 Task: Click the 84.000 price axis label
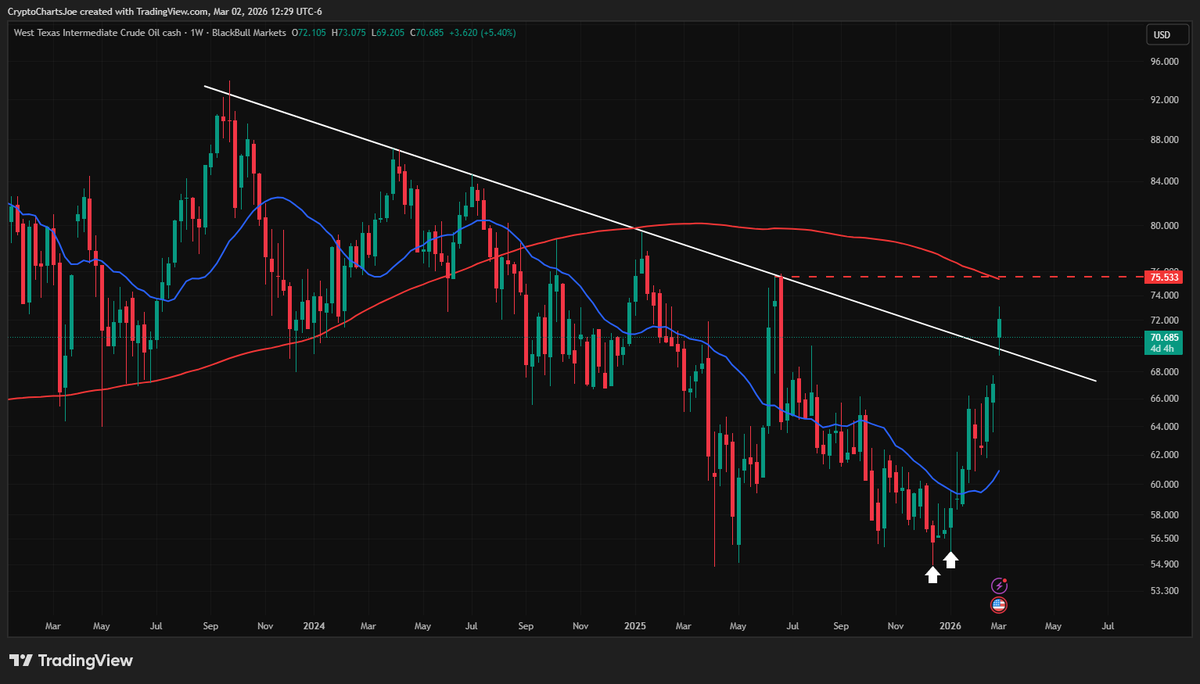point(1165,182)
